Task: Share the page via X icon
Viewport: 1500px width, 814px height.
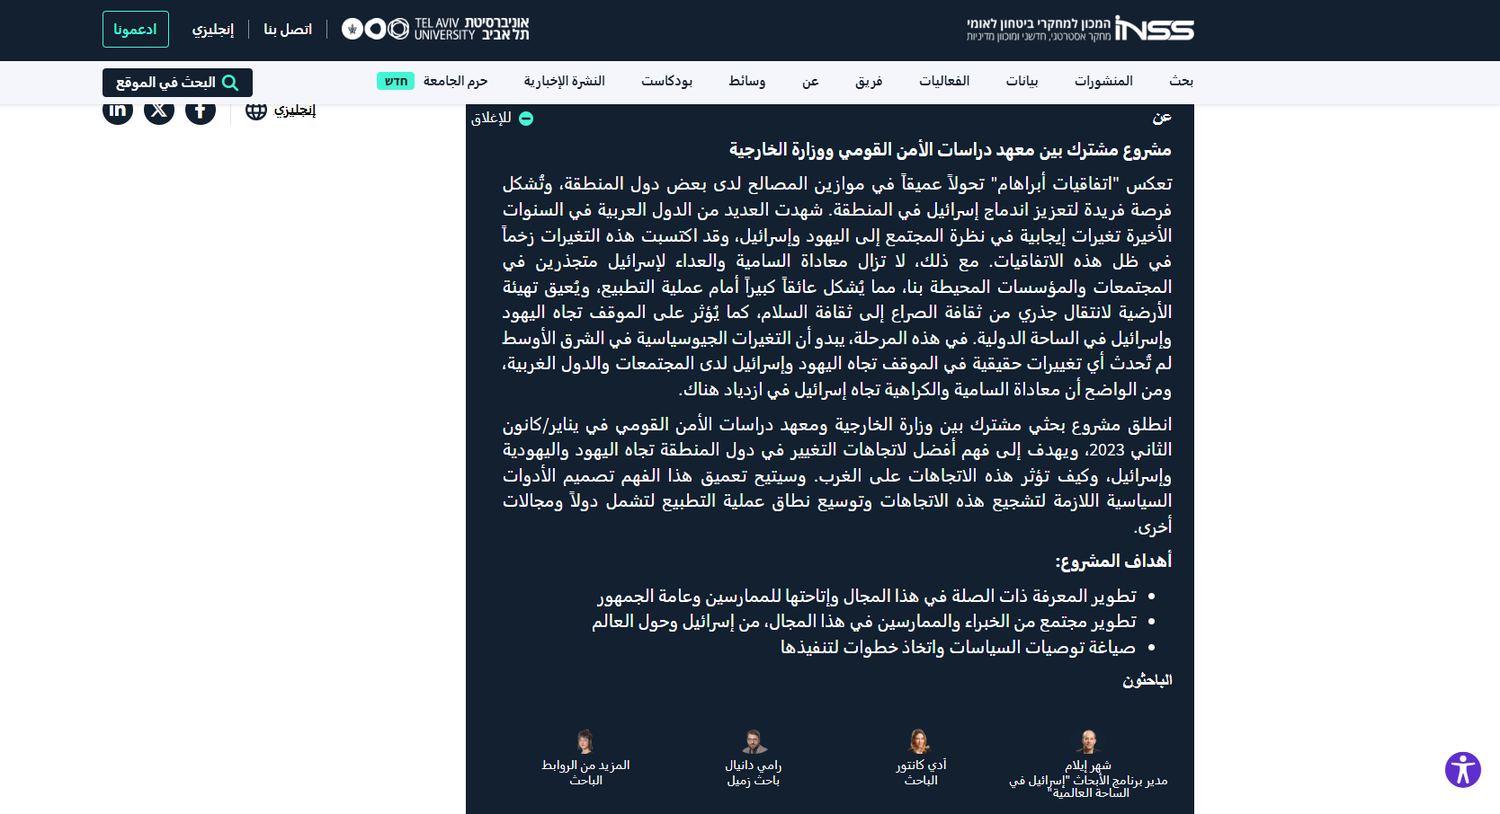Action: pyautogui.click(x=159, y=110)
